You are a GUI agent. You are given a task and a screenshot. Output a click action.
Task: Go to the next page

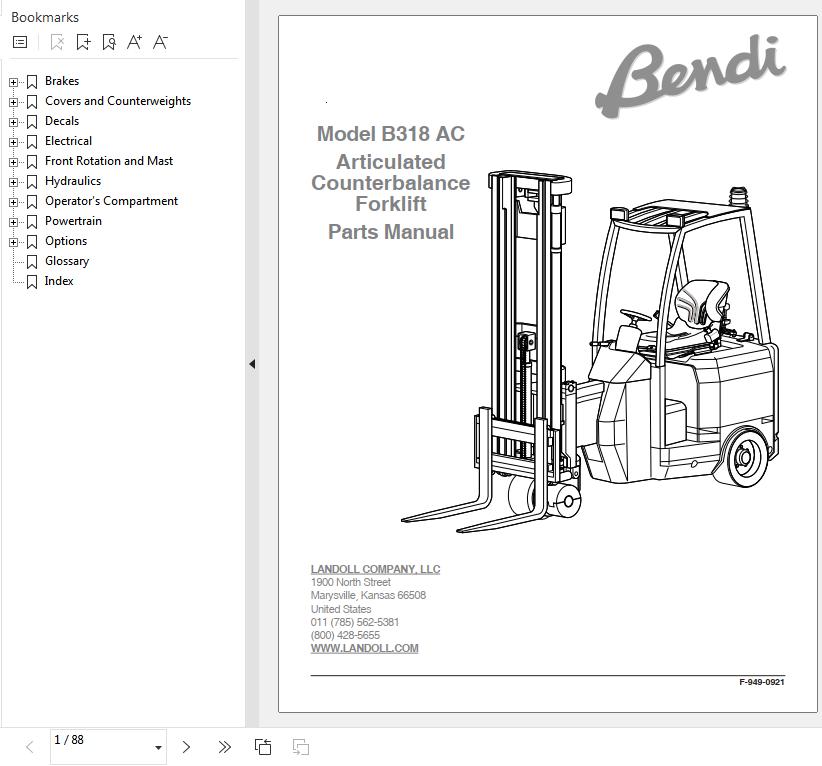[x=186, y=747]
